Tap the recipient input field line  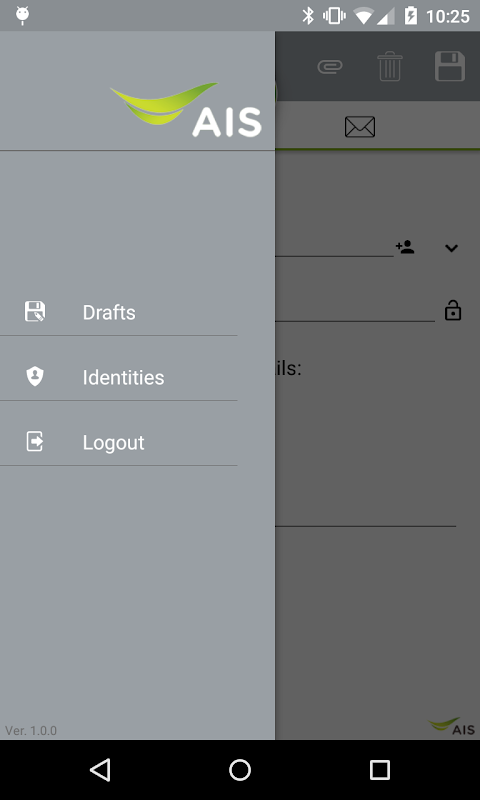click(334, 247)
